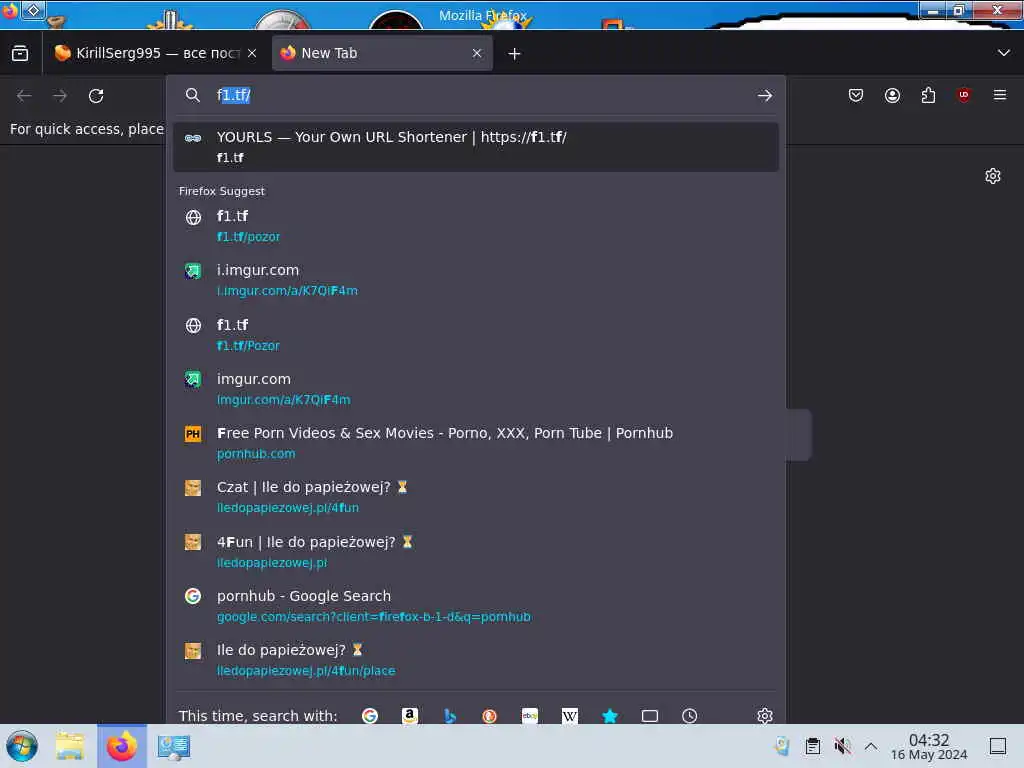Search this time with eBay
The width and height of the screenshot is (1024, 768).
tap(530, 716)
